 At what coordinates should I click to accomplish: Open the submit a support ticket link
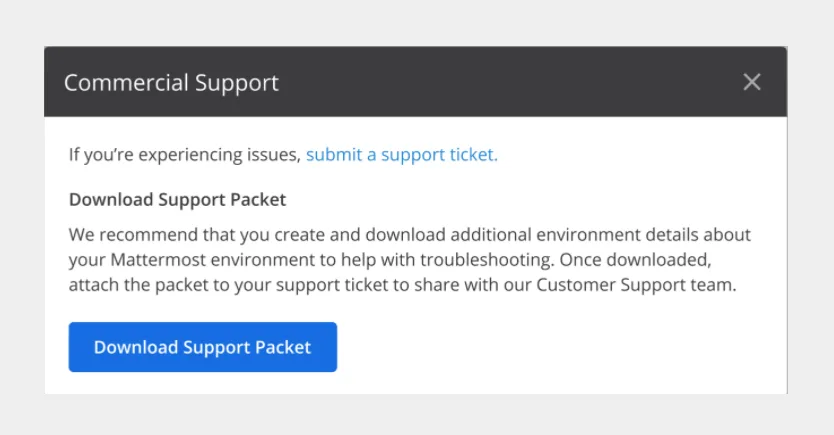402,155
